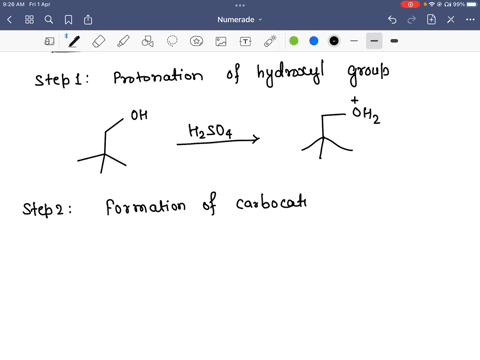
Task: Add a new page
Action: tap(431, 20)
